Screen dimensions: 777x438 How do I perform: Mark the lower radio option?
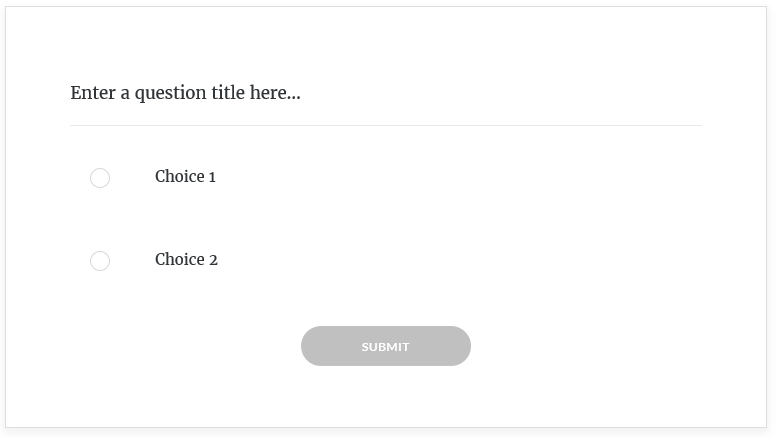click(100, 261)
